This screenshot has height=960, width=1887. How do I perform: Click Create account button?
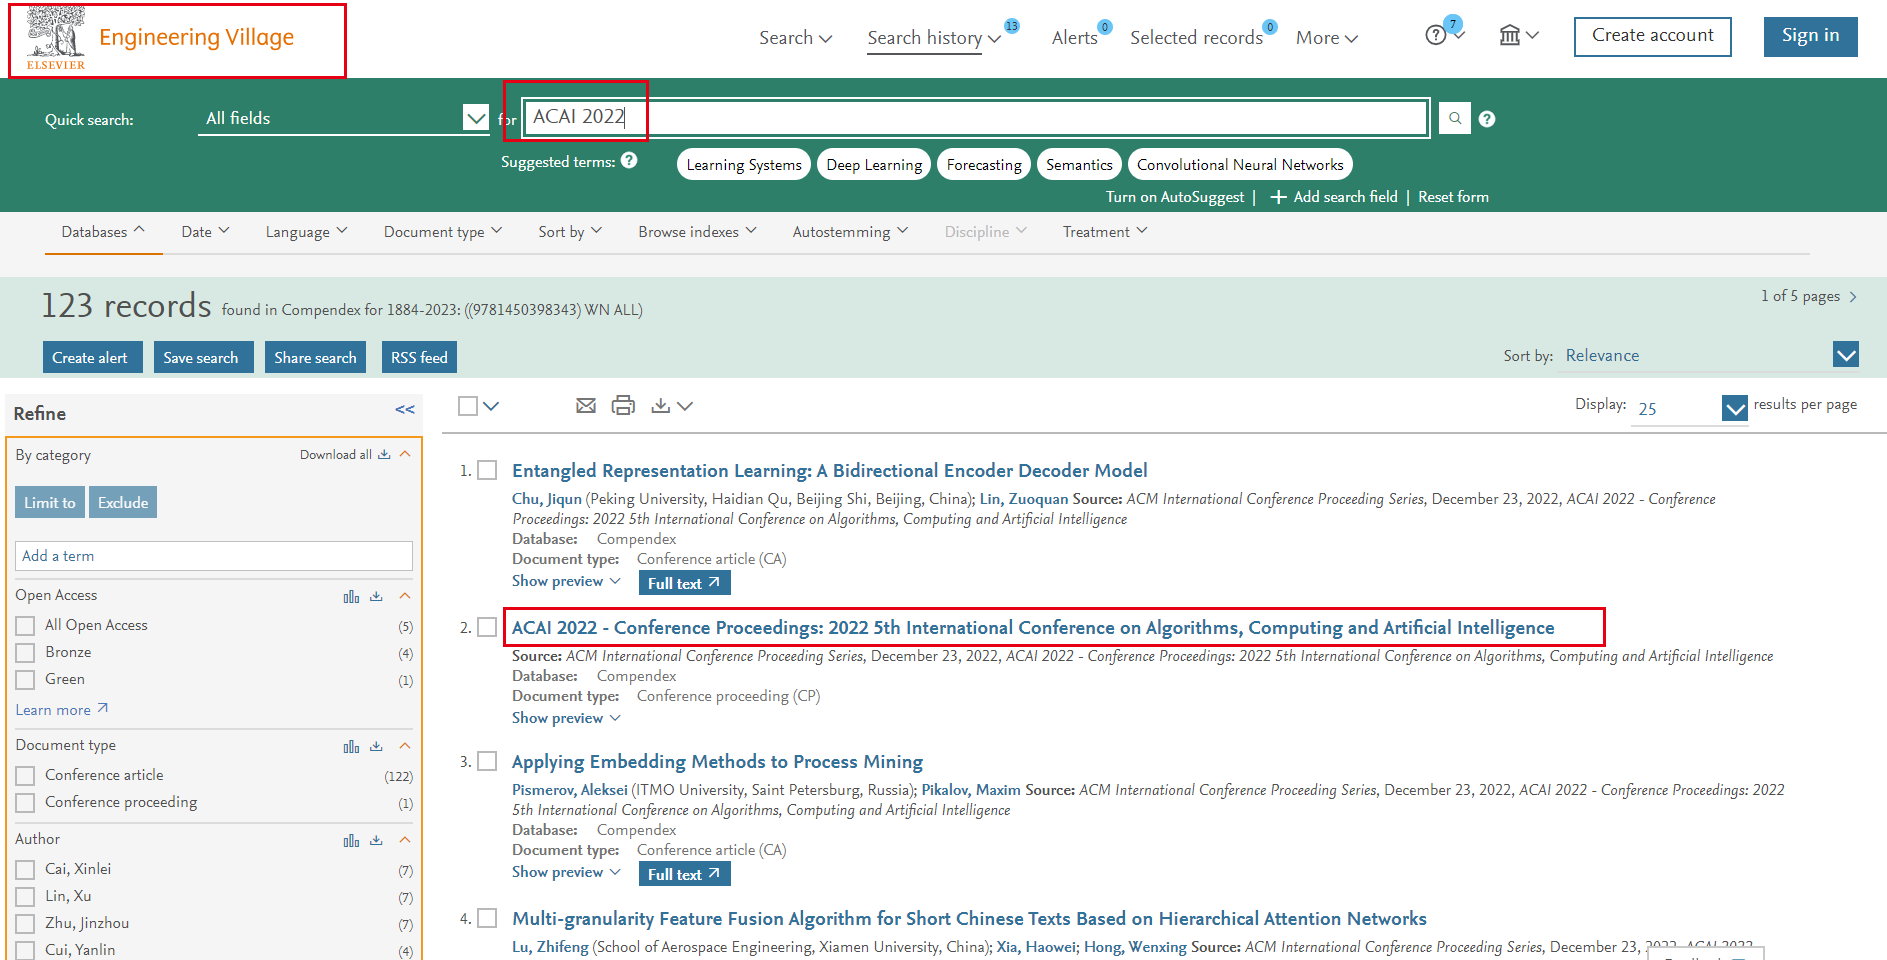tap(1652, 36)
